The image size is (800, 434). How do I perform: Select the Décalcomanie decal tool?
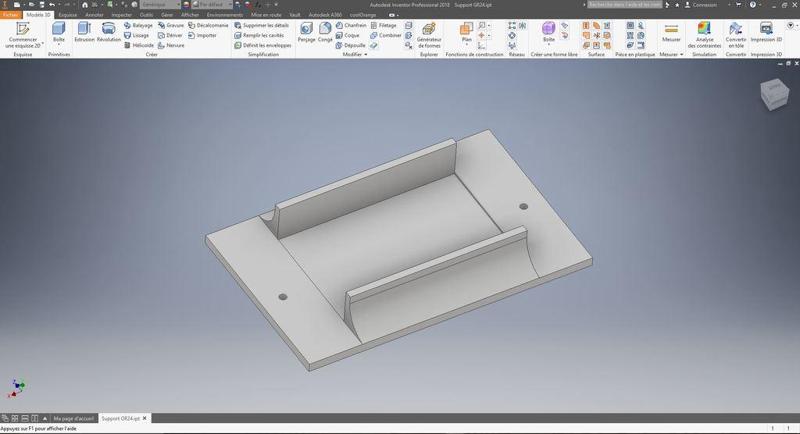tap(208, 25)
